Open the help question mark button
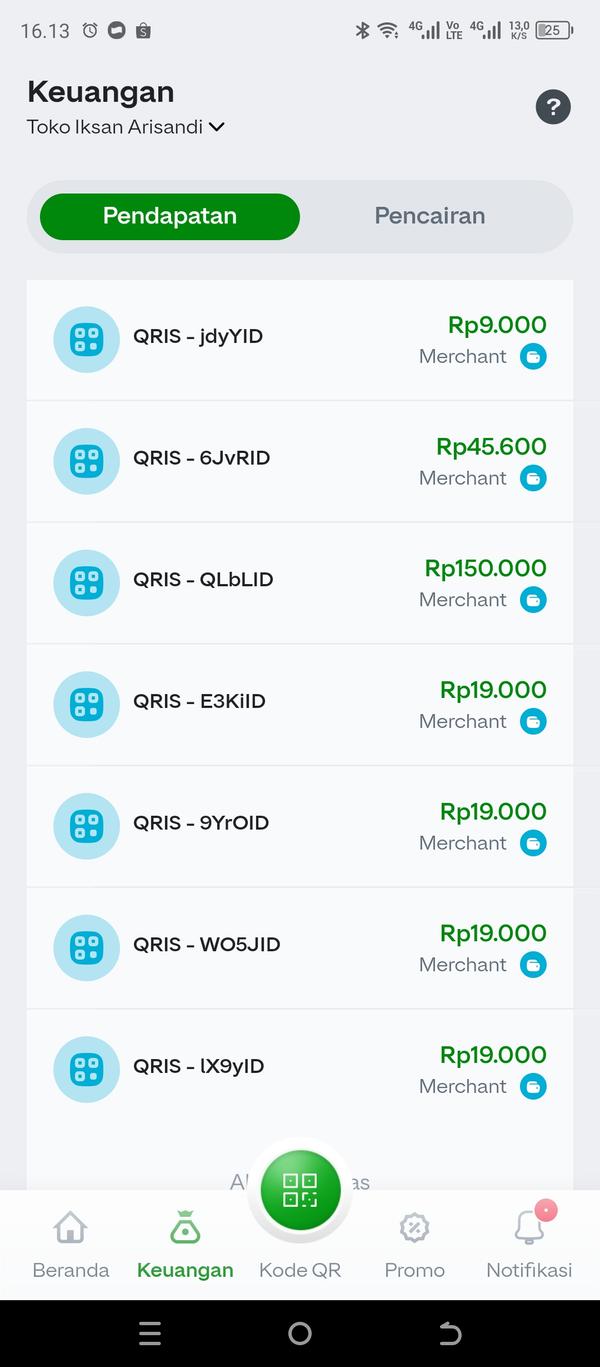Viewport: 600px width, 1367px height. tap(553, 106)
